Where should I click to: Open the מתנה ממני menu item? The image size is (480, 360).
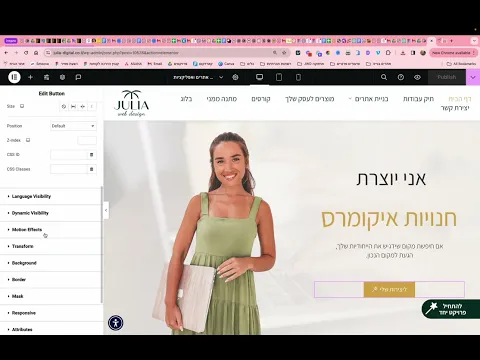pos(222,99)
